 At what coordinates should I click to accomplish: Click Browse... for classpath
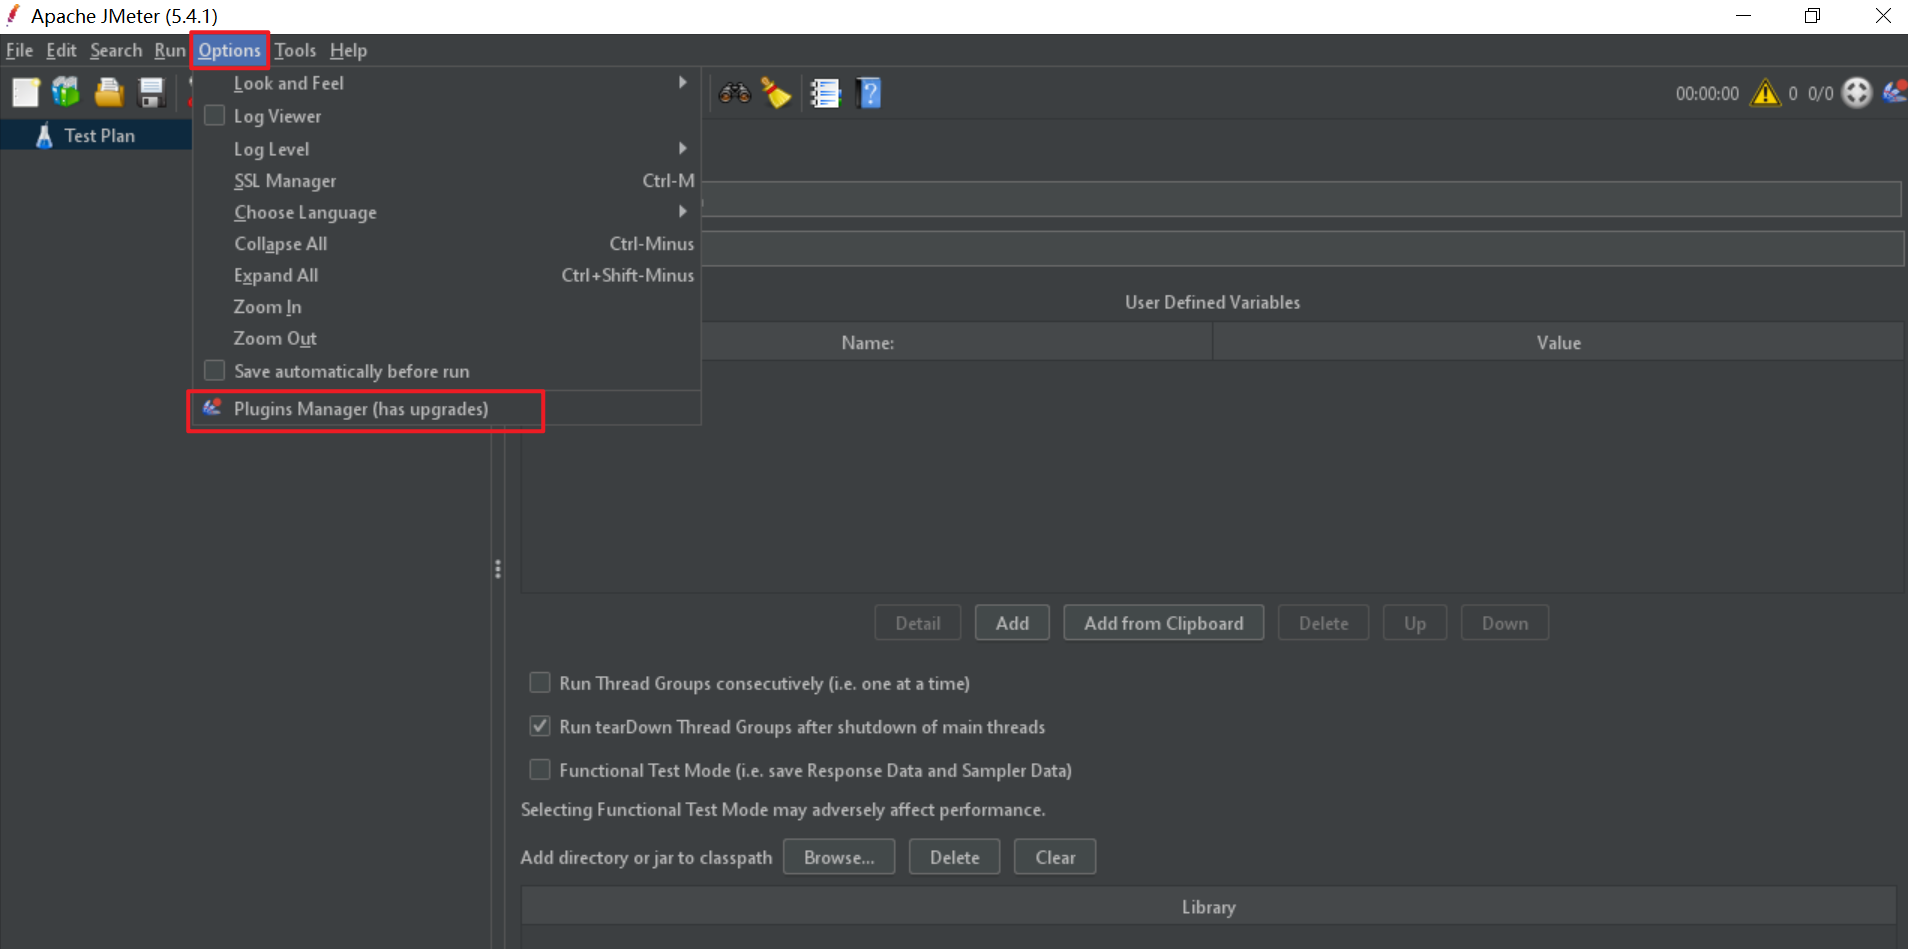(839, 857)
